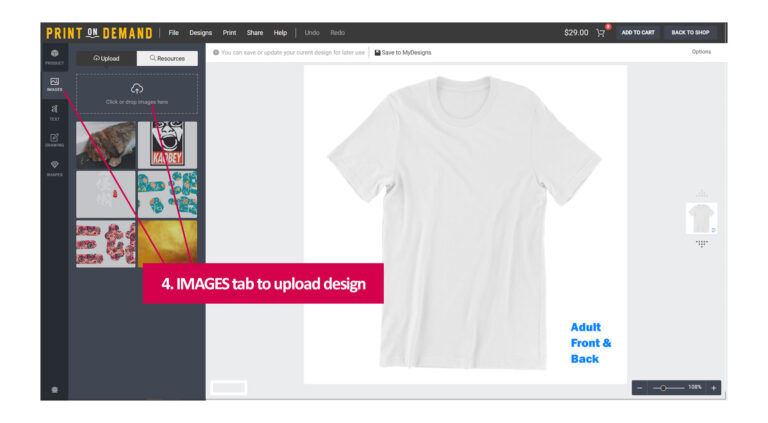Click the icon at sidebar bottom
Screen dimensions: 768x423
[54, 389]
